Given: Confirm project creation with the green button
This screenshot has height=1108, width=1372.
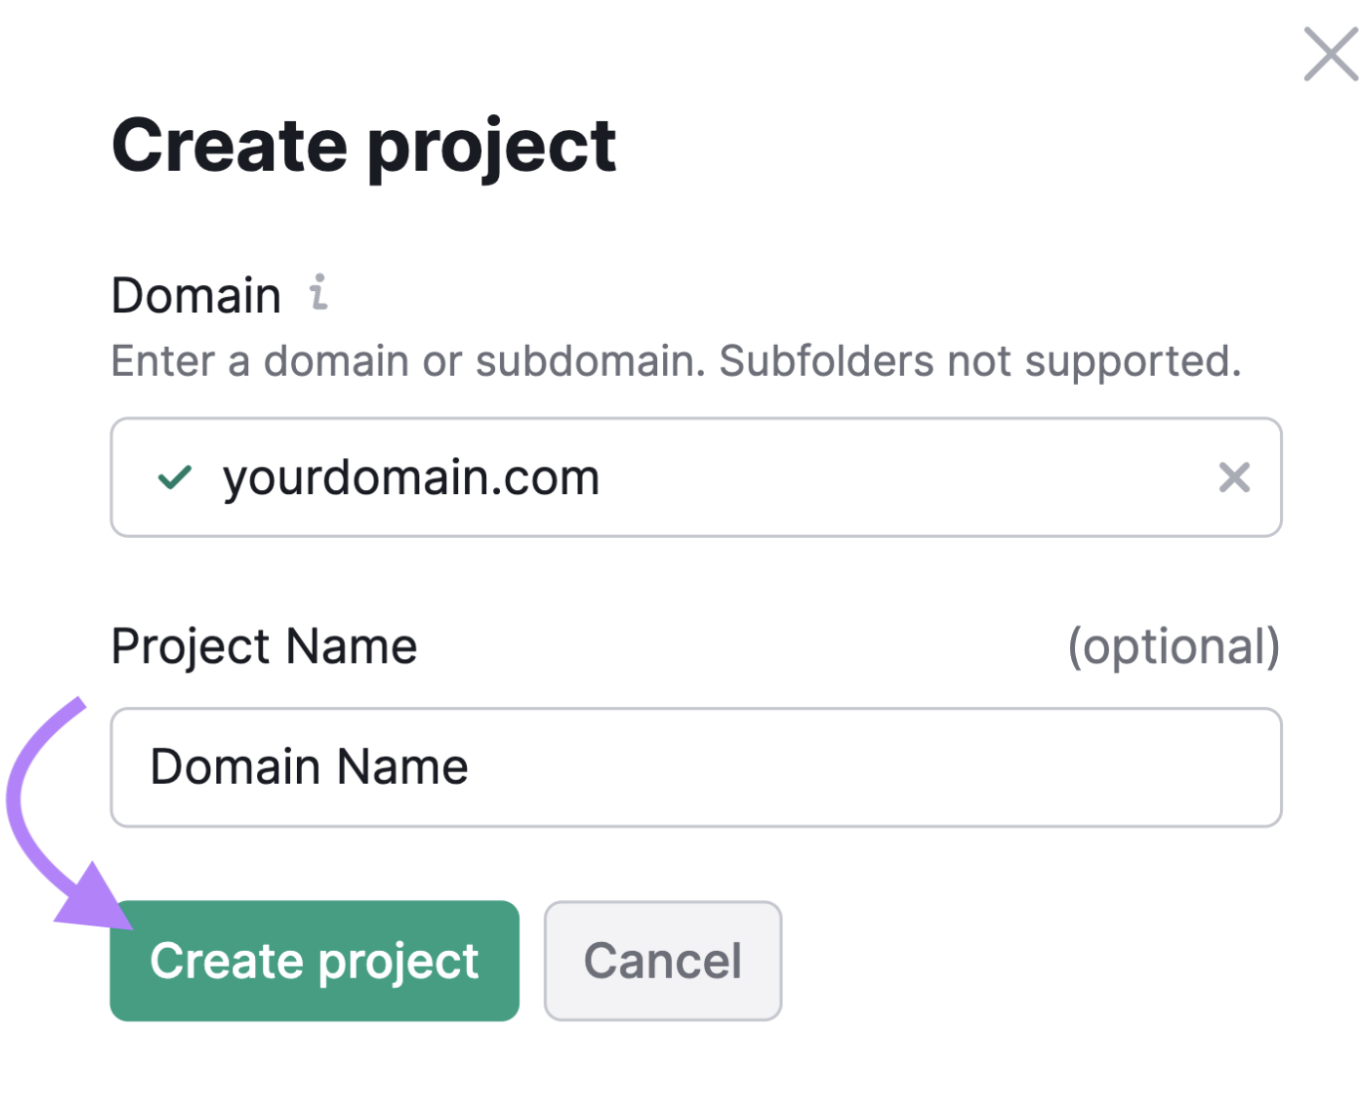Looking at the screenshot, I should (x=314, y=960).
